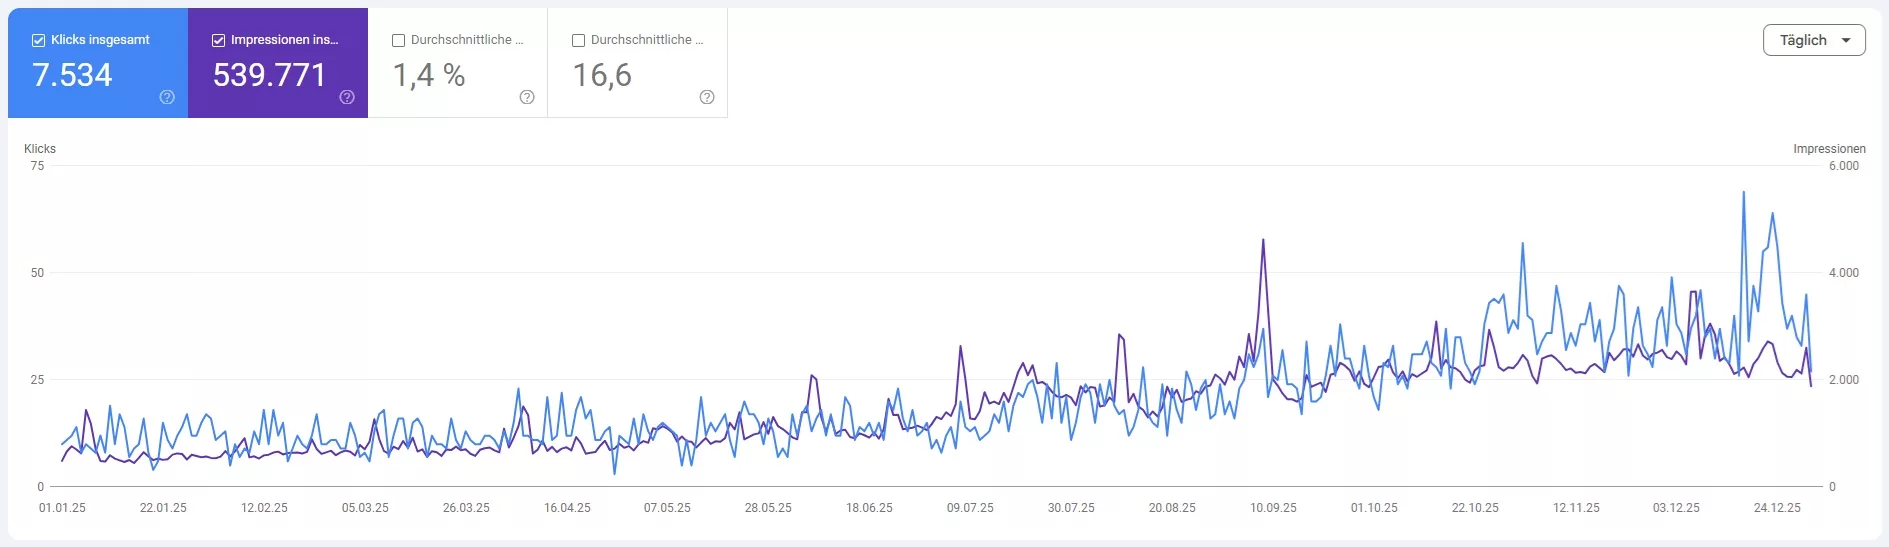This screenshot has height=547, width=1889.
Task: Click the highest blue clicks peak in December
Action: click(1744, 193)
